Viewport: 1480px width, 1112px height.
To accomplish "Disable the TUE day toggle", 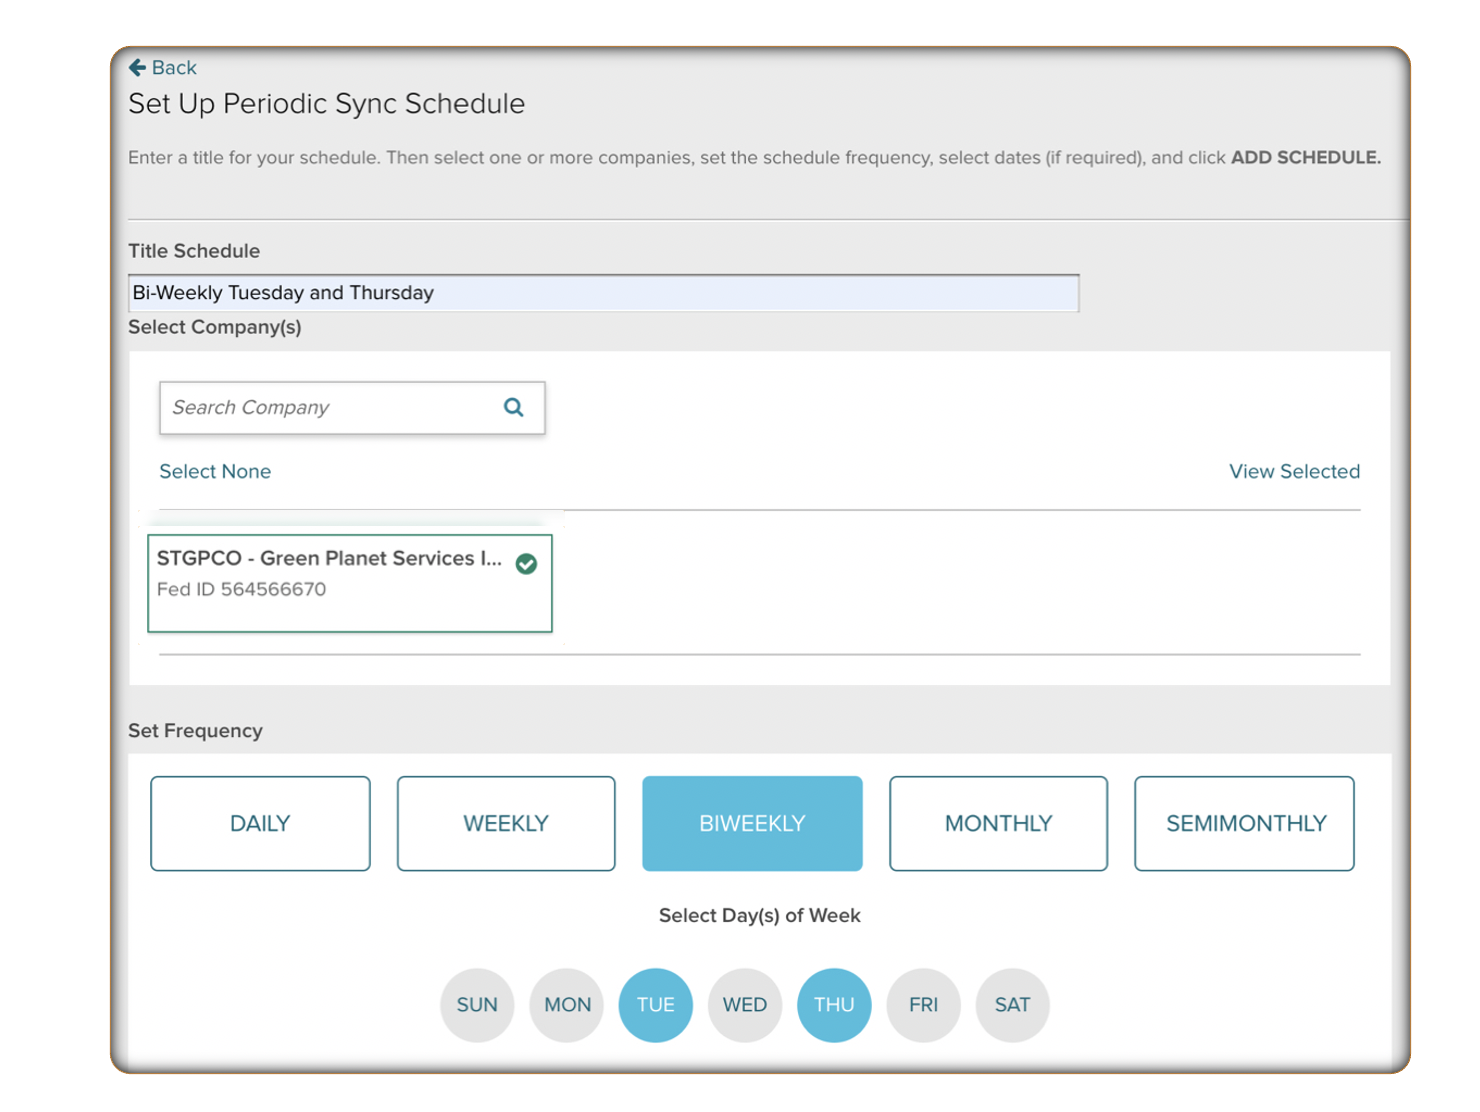I will [655, 1005].
